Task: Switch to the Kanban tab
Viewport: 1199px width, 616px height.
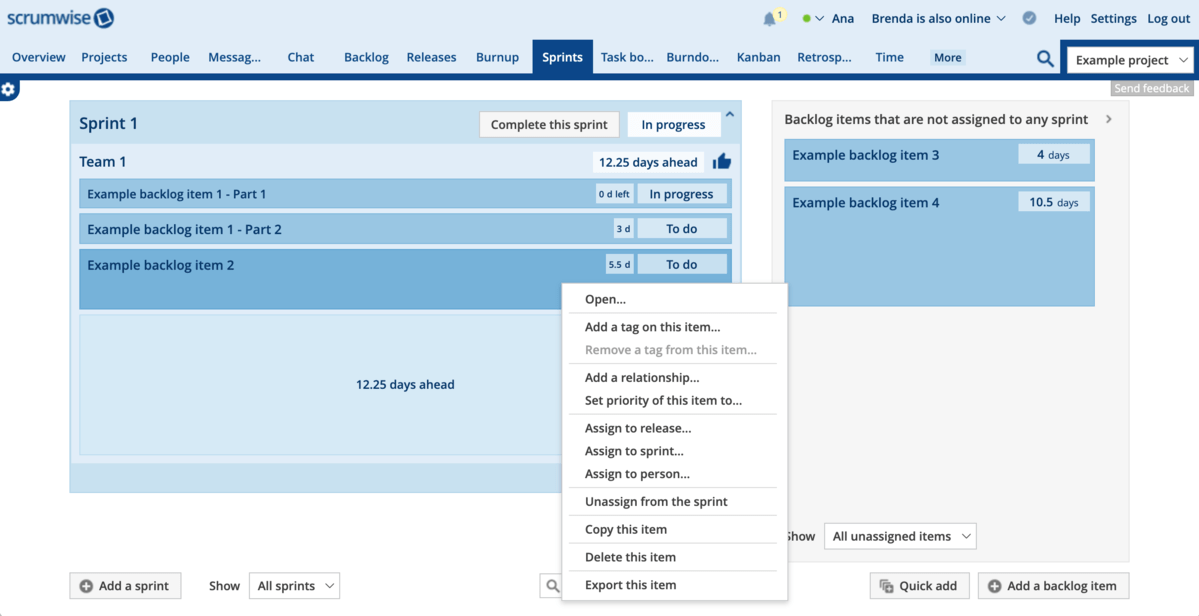Action: (x=758, y=57)
